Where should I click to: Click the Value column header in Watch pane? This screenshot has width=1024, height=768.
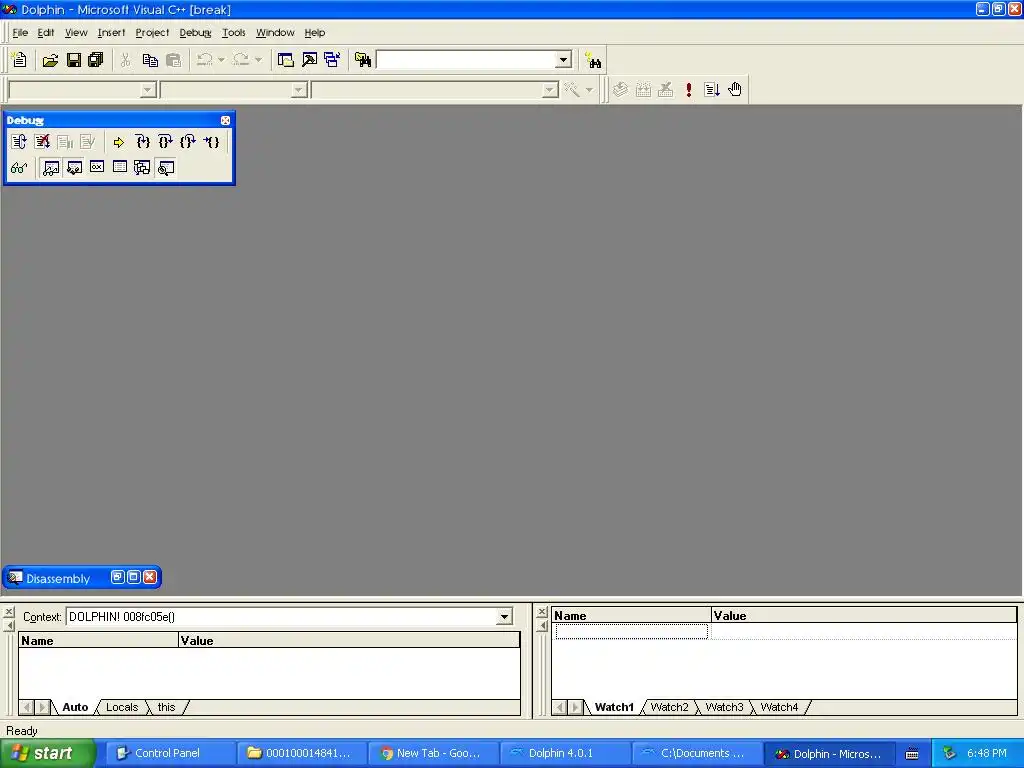point(863,615)
